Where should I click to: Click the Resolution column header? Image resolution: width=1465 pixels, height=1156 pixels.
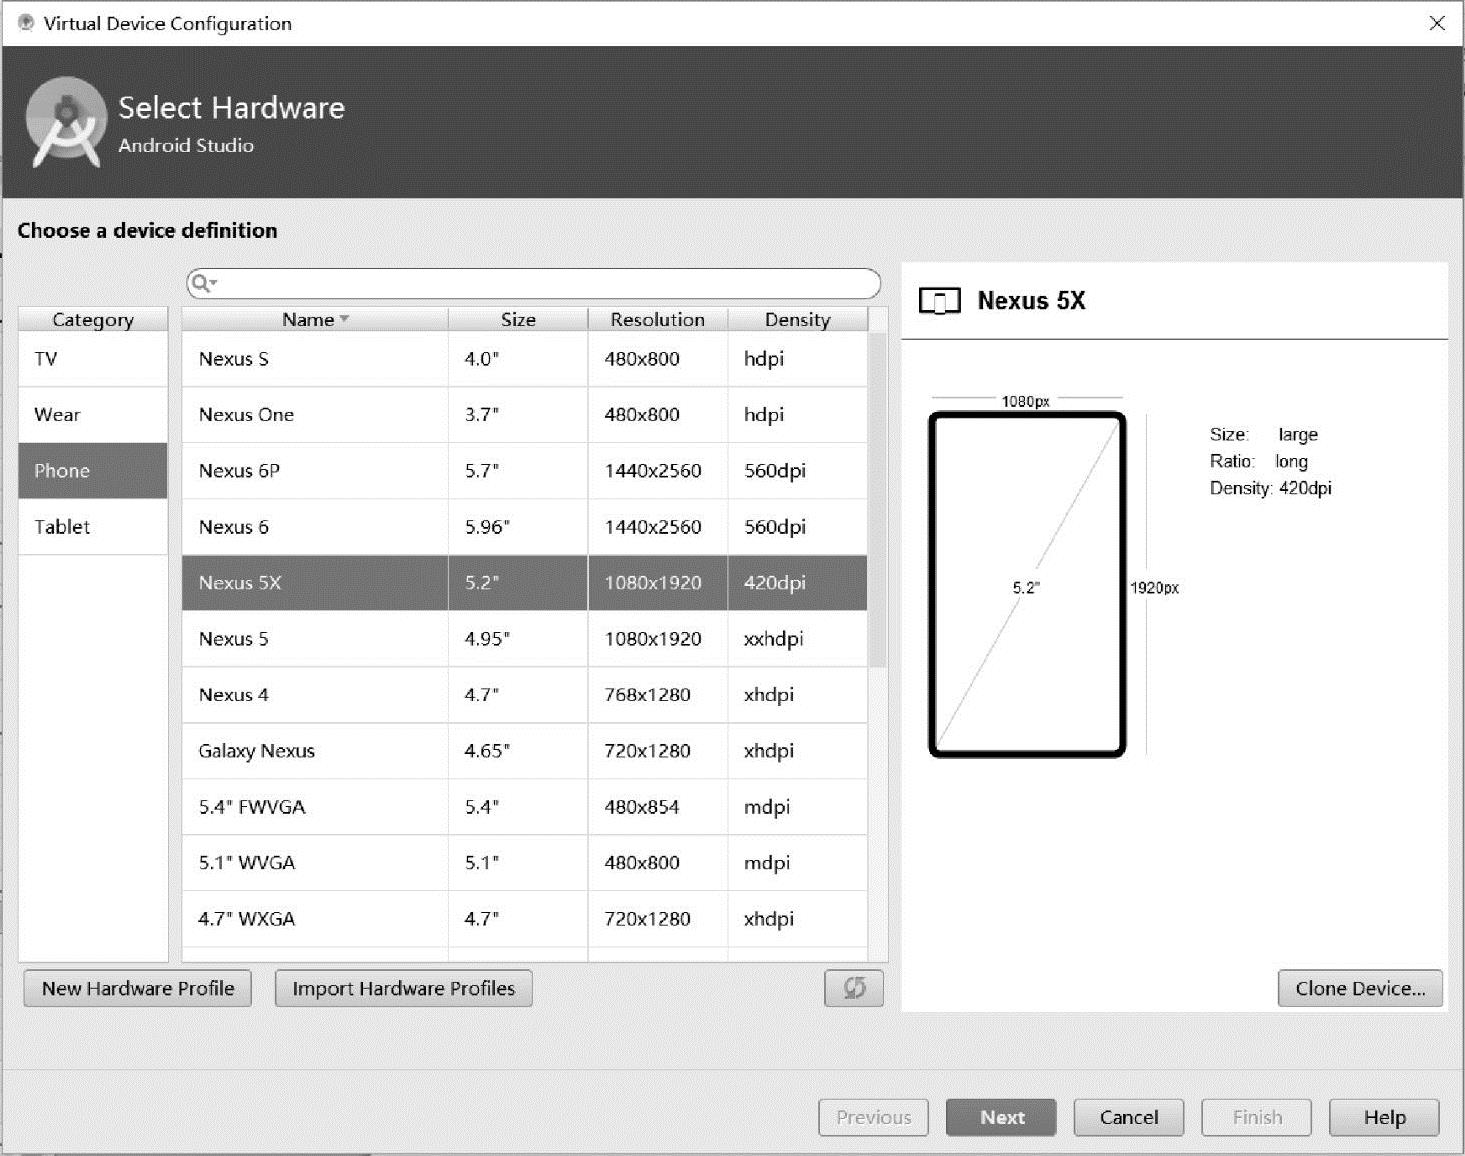coord(658,319)
